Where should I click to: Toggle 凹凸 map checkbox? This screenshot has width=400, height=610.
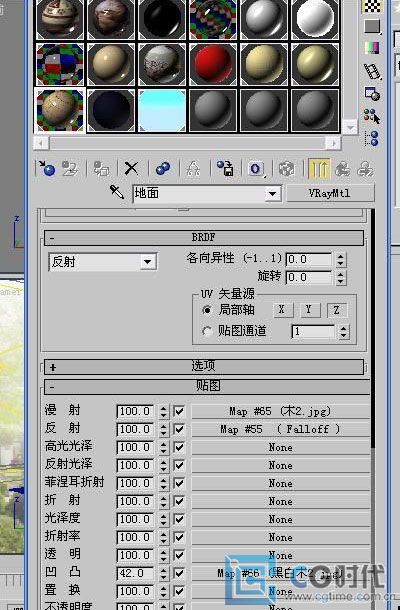(179, 573)
